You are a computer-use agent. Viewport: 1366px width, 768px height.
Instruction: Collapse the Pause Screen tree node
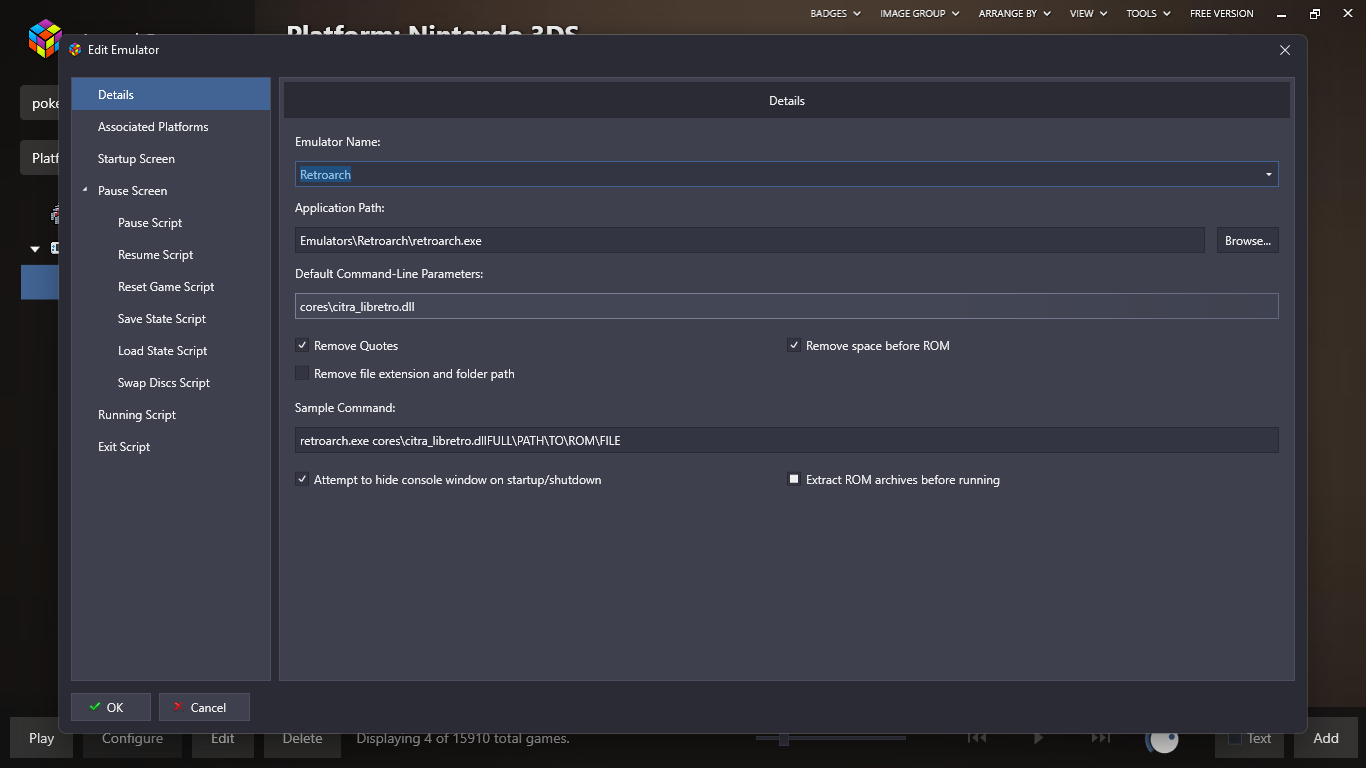click(x=86, y=190)
